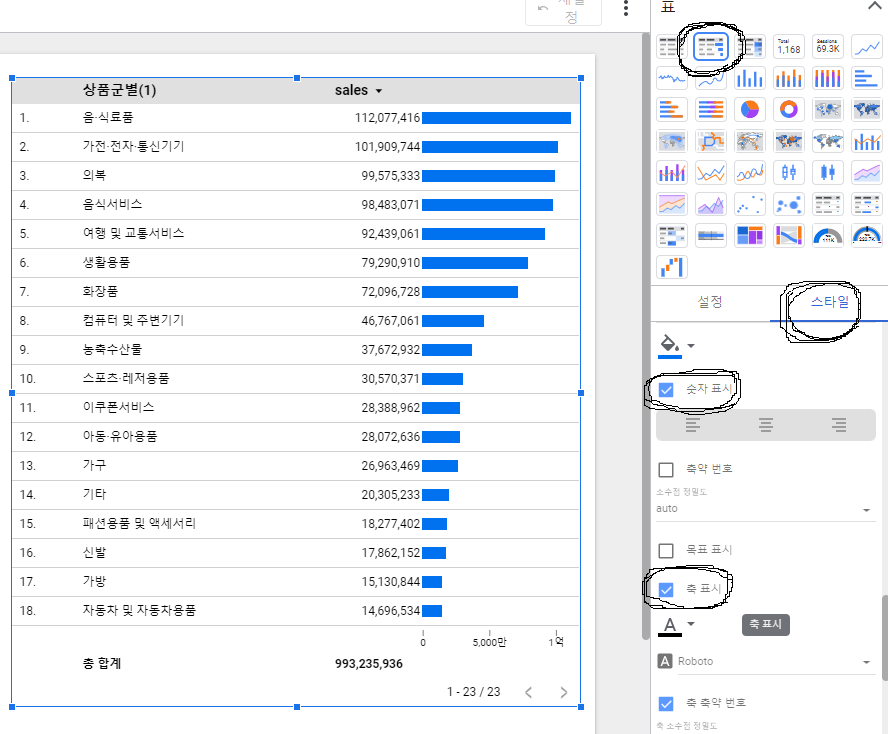Image resolution: width=888 pixels, height=734 pixels.
Task: Click the canvas vertical scrollbar
Action: [x=646, y=336]
